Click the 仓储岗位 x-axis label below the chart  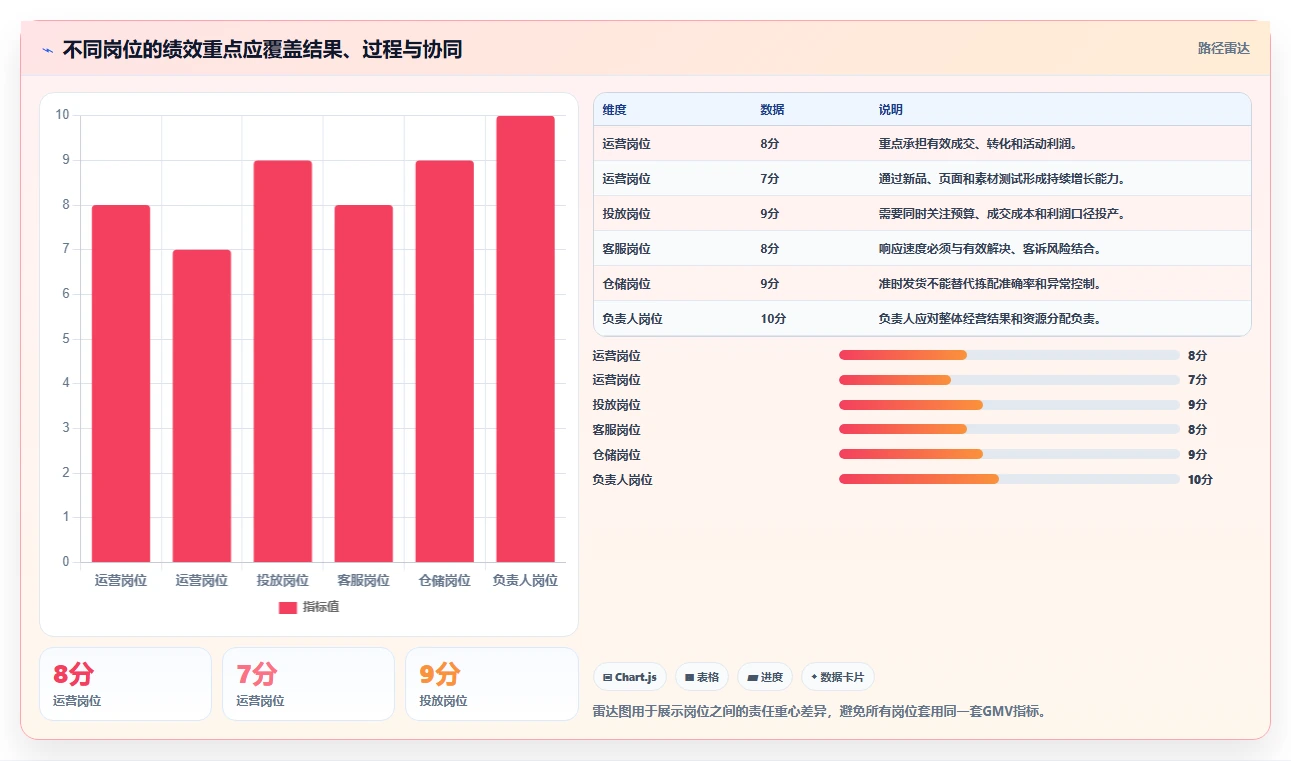[445, 580]
